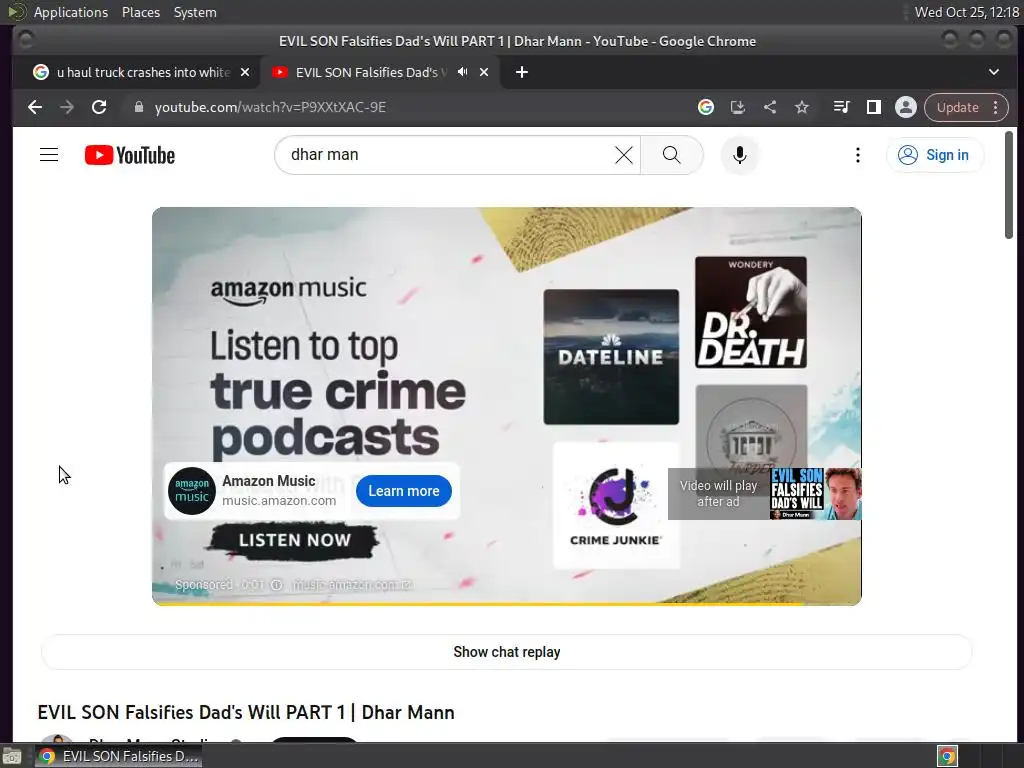This screenshot has height=768, width=1024.
Task: Click the Chrome Update button
Action: 957,107
